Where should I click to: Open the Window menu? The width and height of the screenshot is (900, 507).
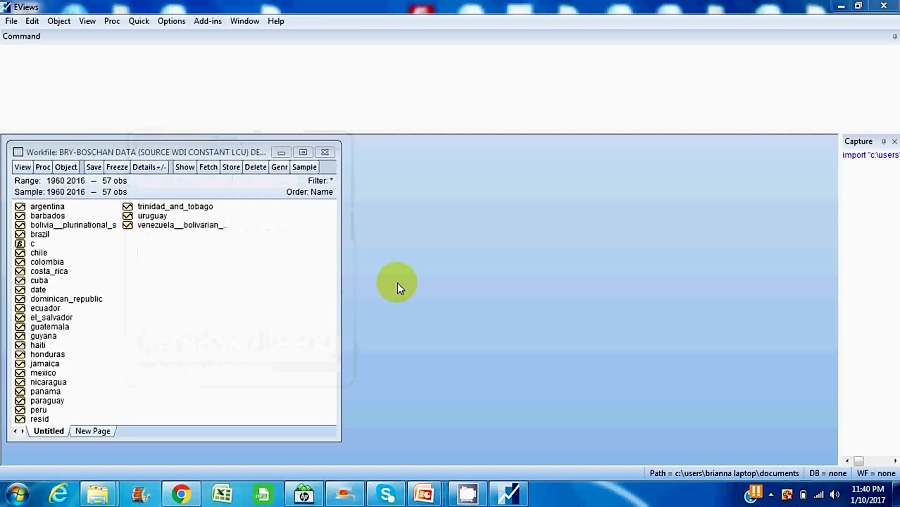tap(245, 21)
